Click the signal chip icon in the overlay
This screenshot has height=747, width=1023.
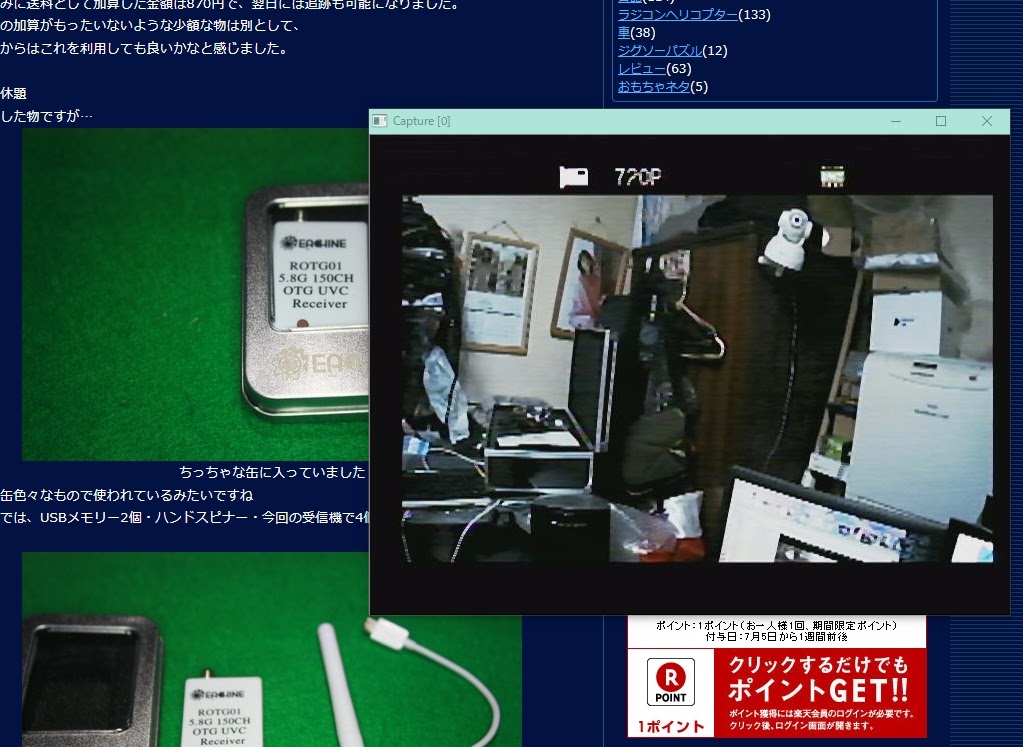[832, 177]
